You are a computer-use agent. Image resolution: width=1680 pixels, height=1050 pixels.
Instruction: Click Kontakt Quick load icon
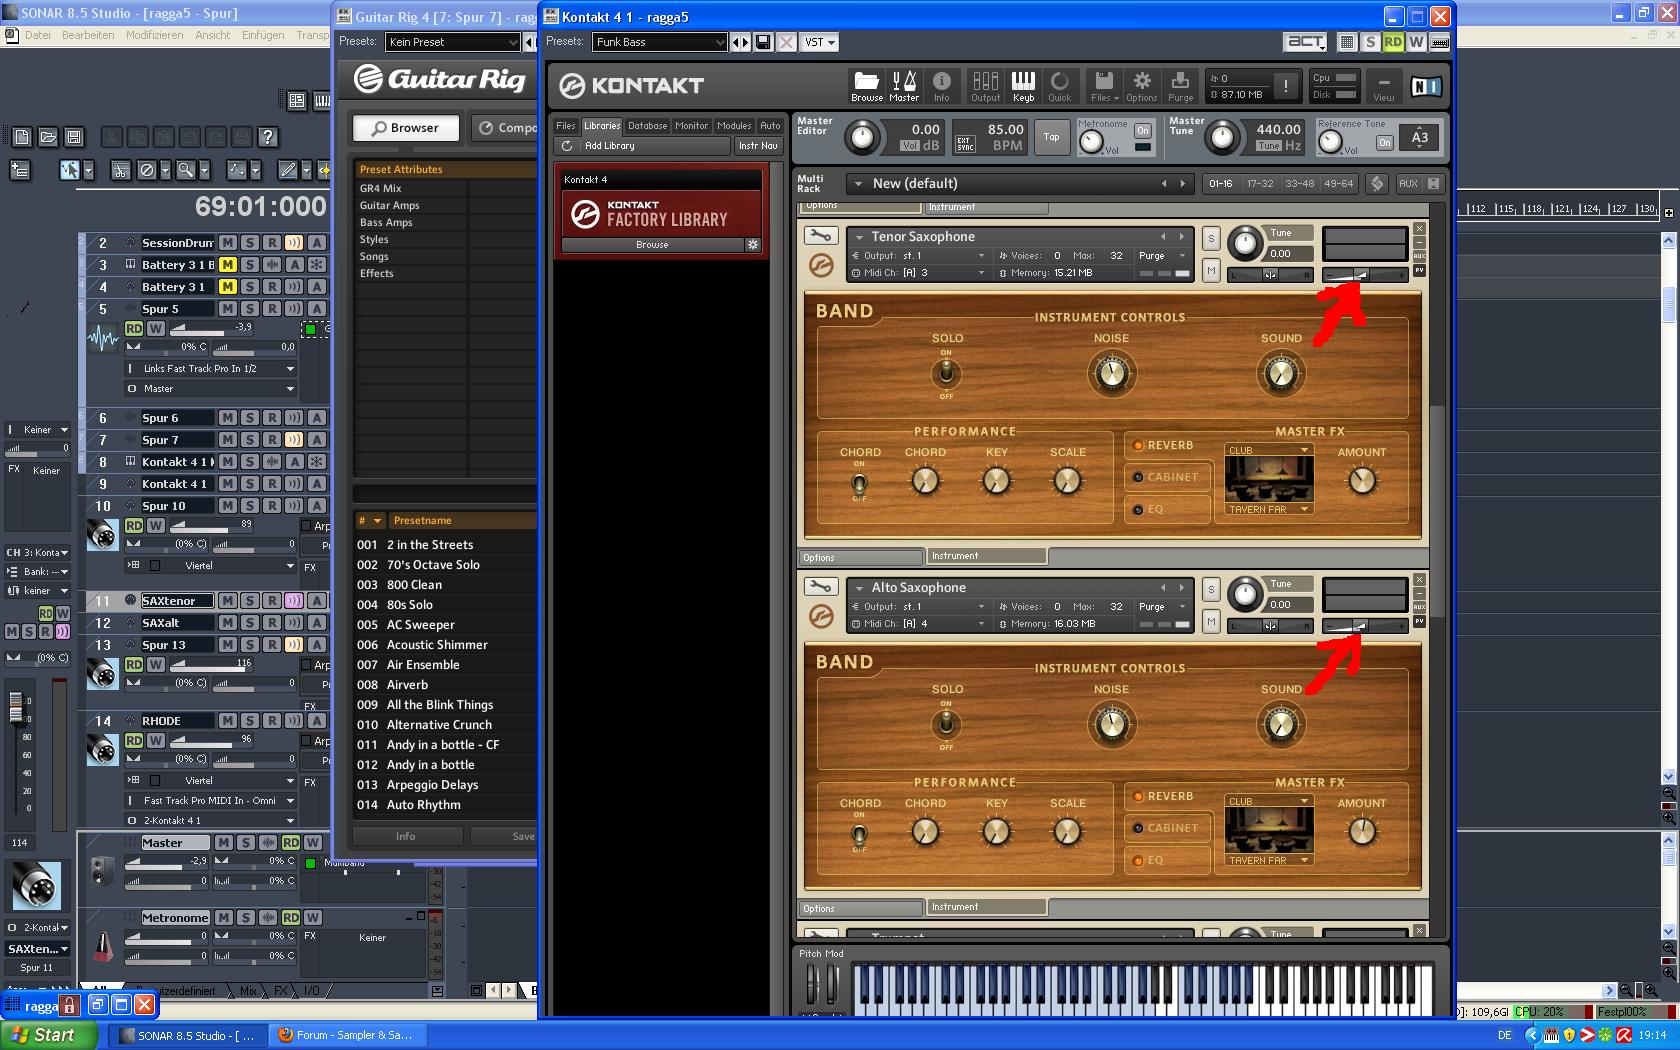(1060, 86)
